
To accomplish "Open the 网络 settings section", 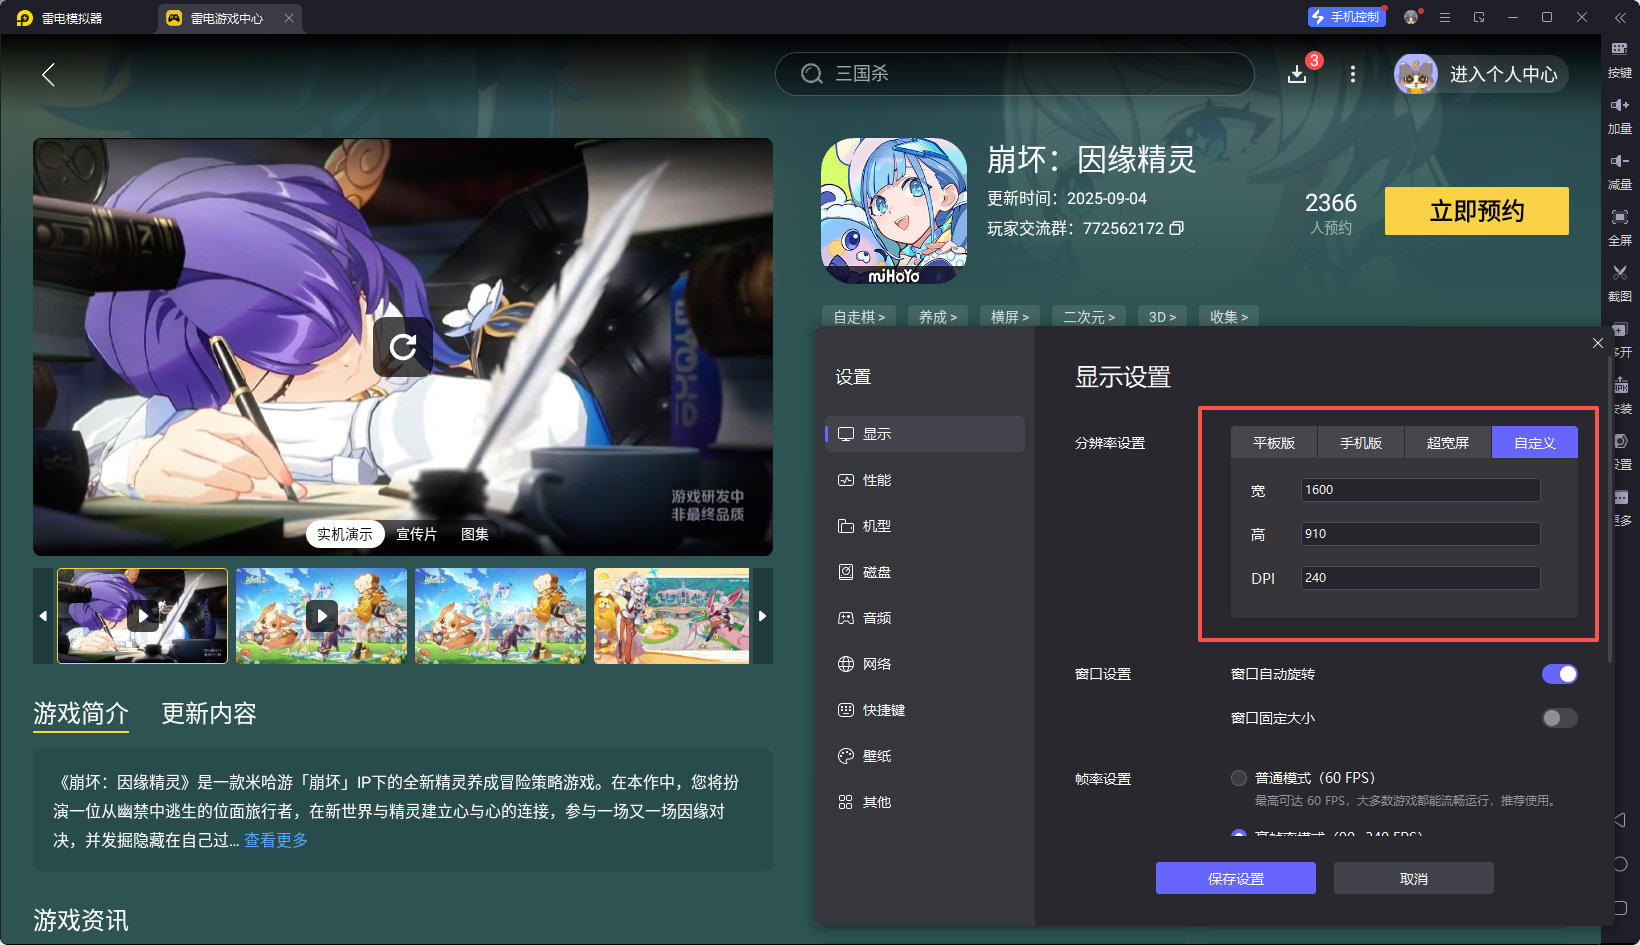I will pyautogui.click(x=925, y=664).
